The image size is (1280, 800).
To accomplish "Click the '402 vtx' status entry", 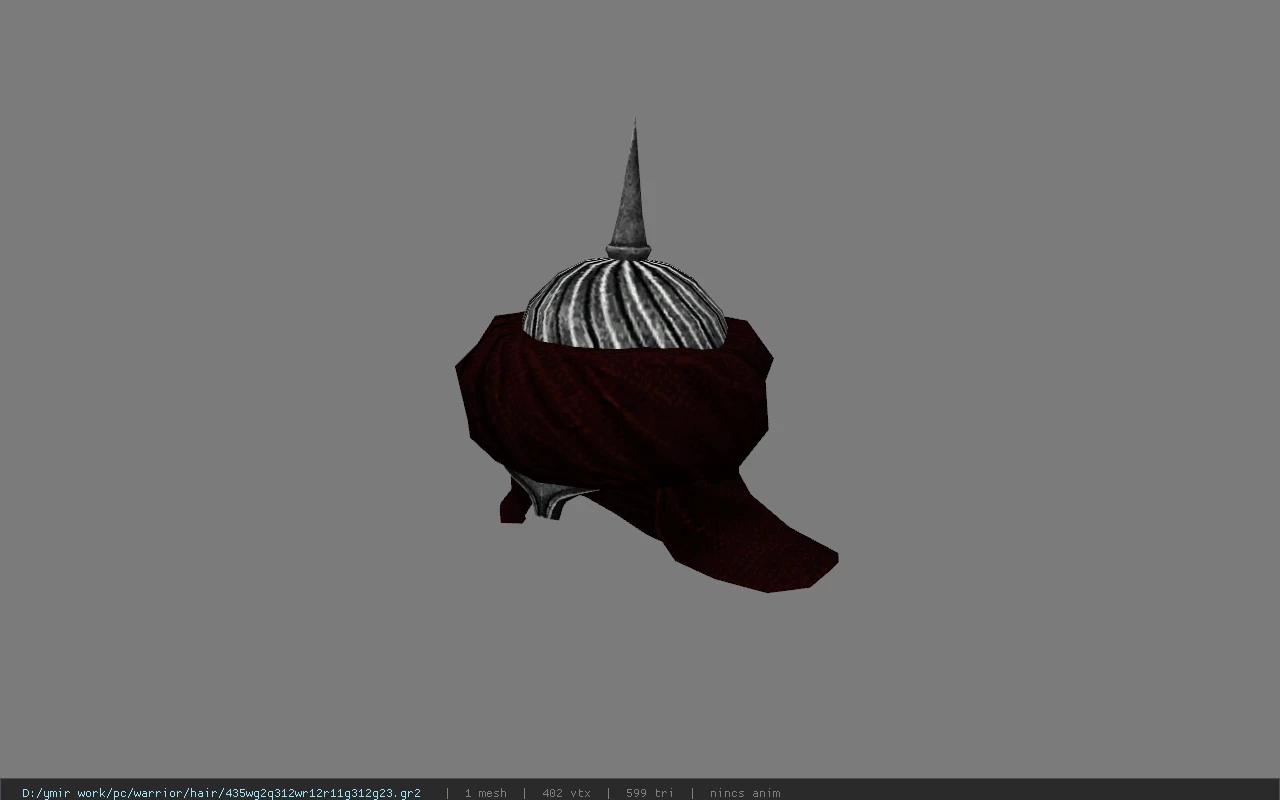I will (566, 793).
